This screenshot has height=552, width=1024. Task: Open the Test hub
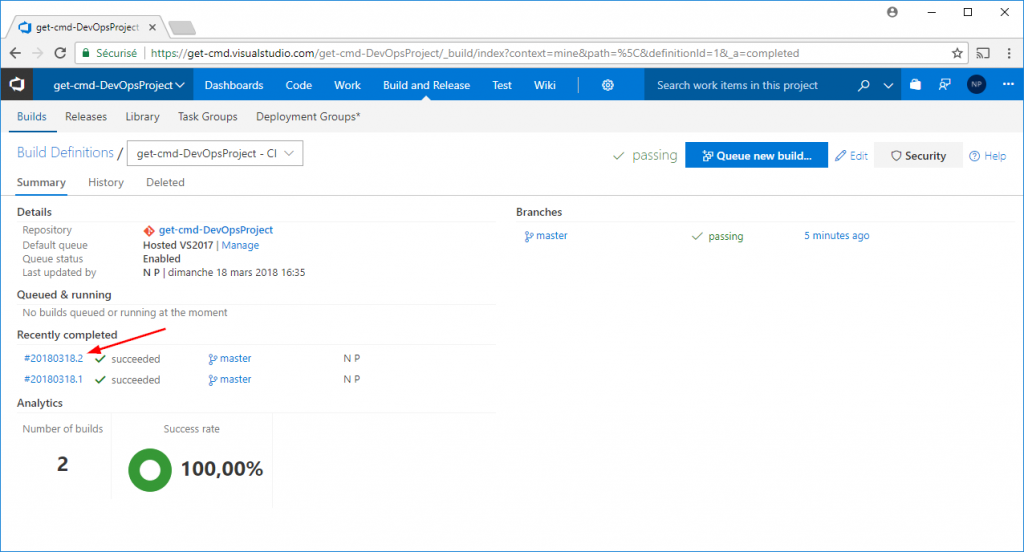[x=502, y=85]
